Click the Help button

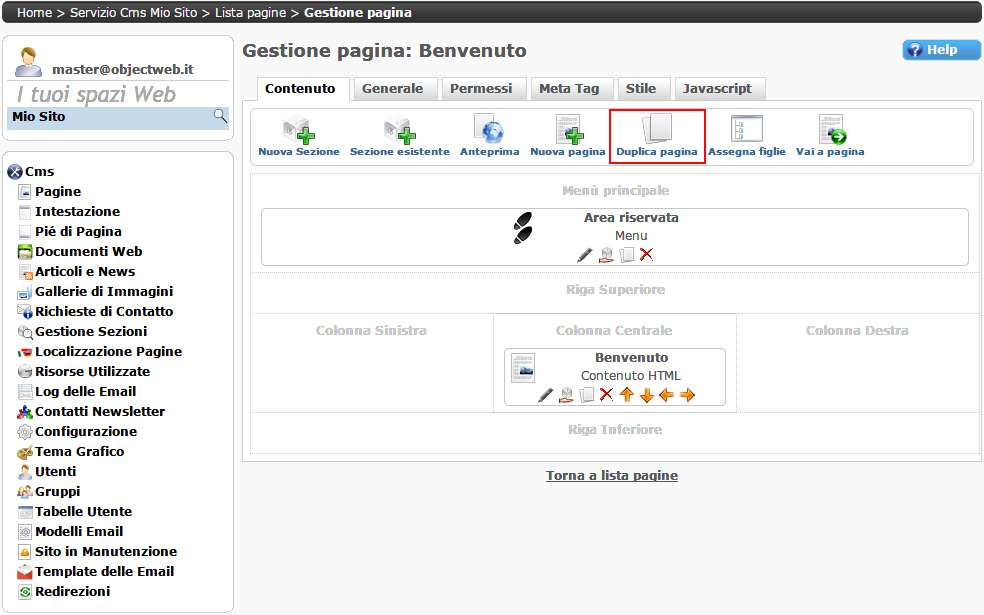941,50
